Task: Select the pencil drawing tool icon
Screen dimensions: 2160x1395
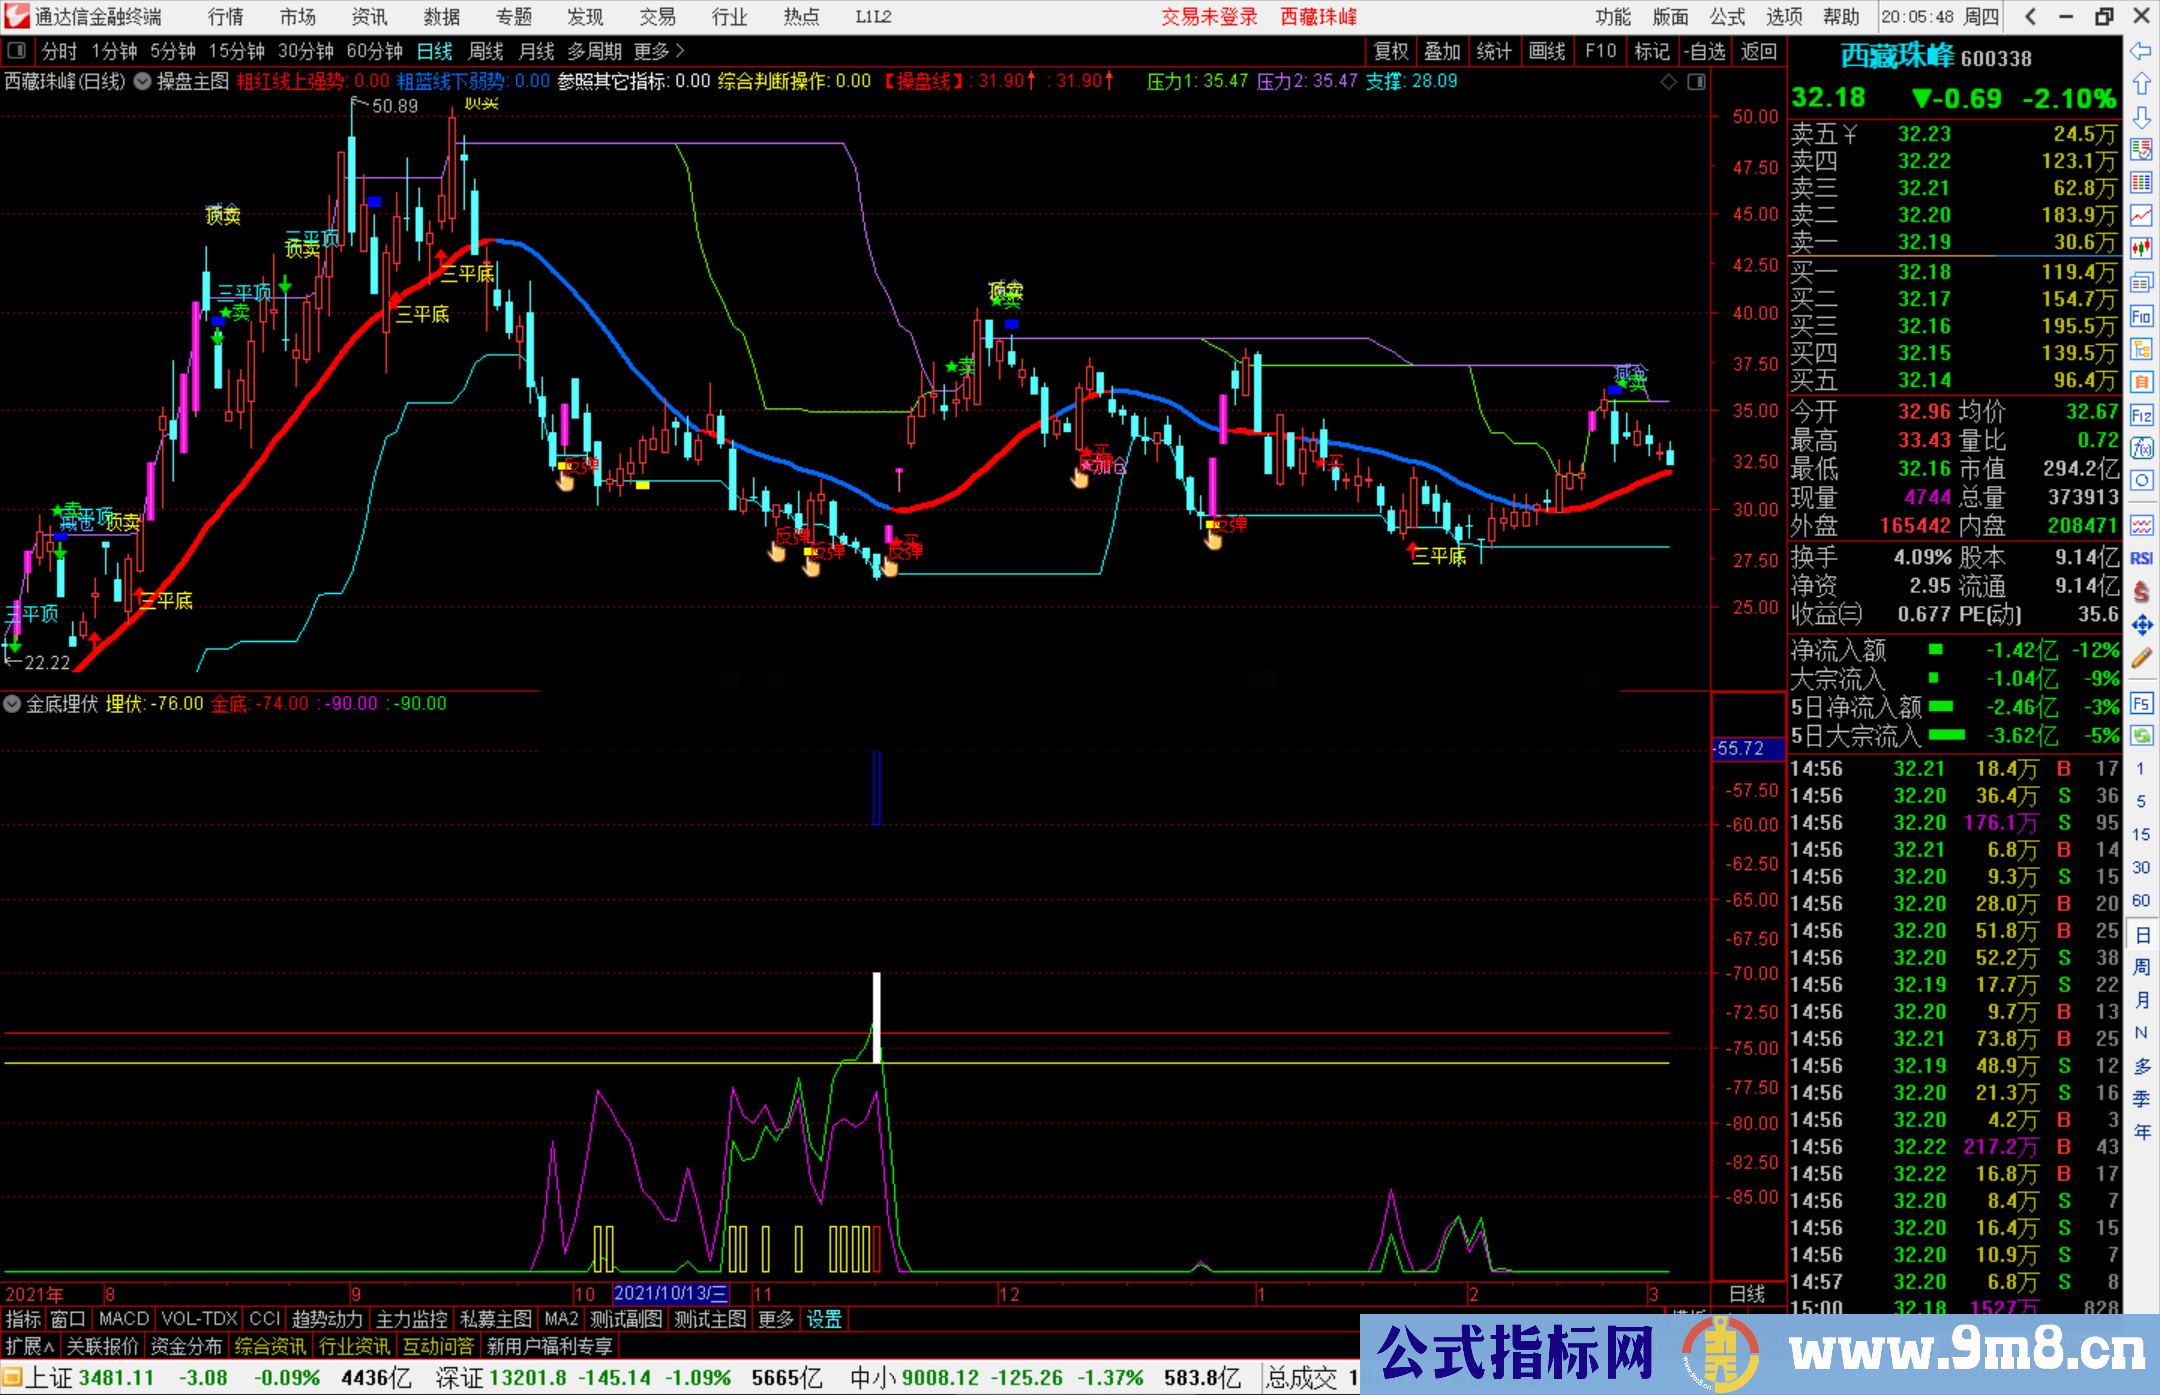Action: coord(2141,658)
